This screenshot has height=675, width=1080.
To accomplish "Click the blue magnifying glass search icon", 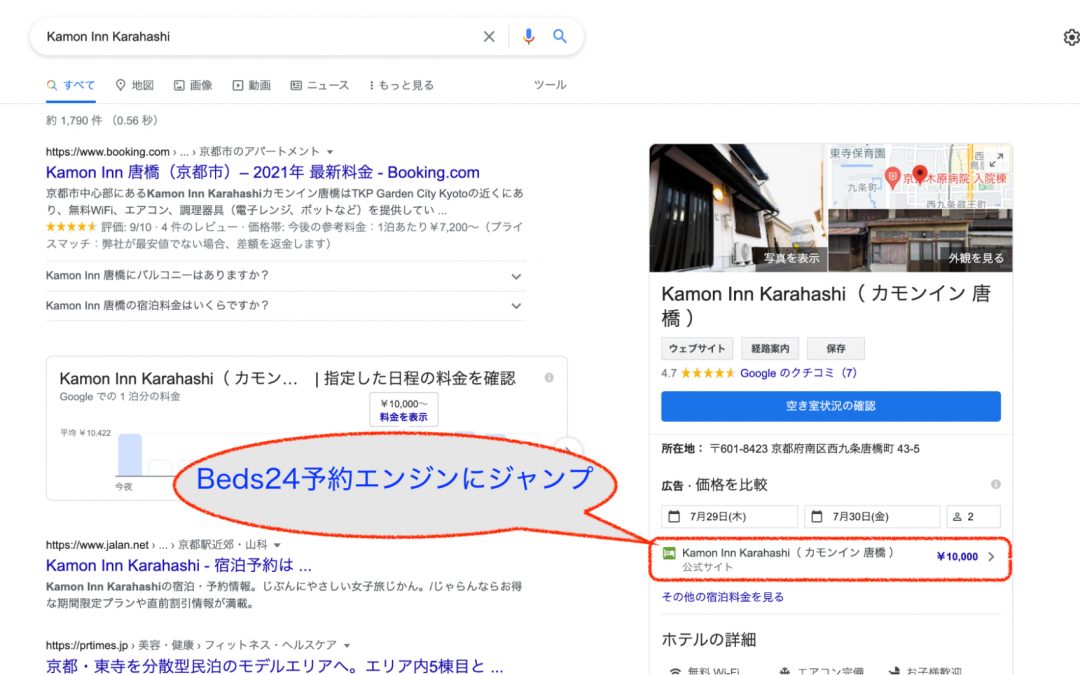I will pos(560,37).
